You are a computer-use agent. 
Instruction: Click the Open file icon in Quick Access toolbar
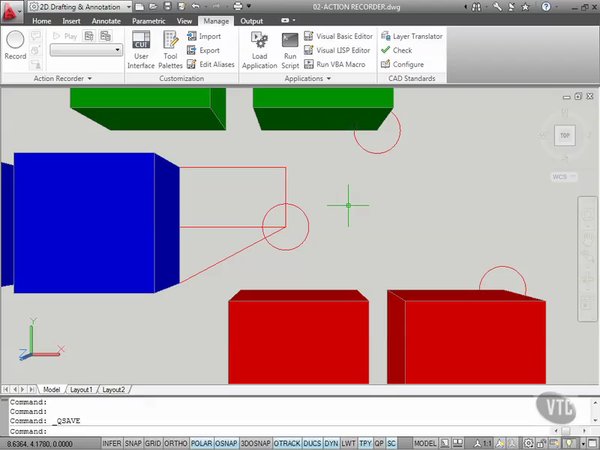pos(153,7)
